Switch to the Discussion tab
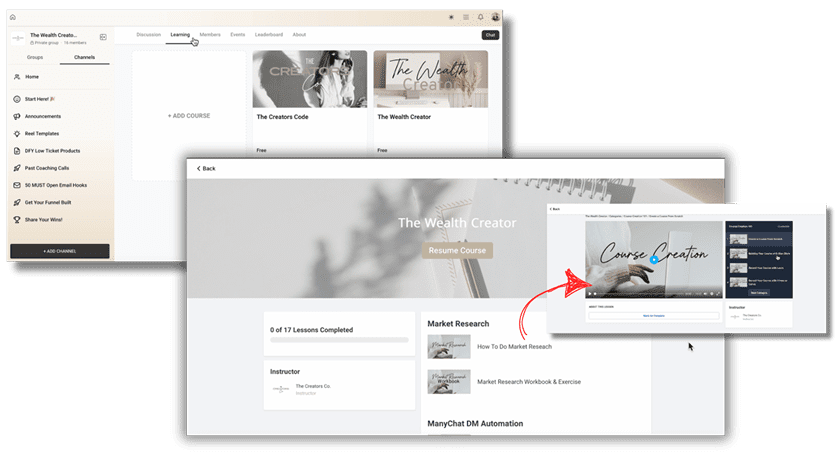 tap(148, 35)
